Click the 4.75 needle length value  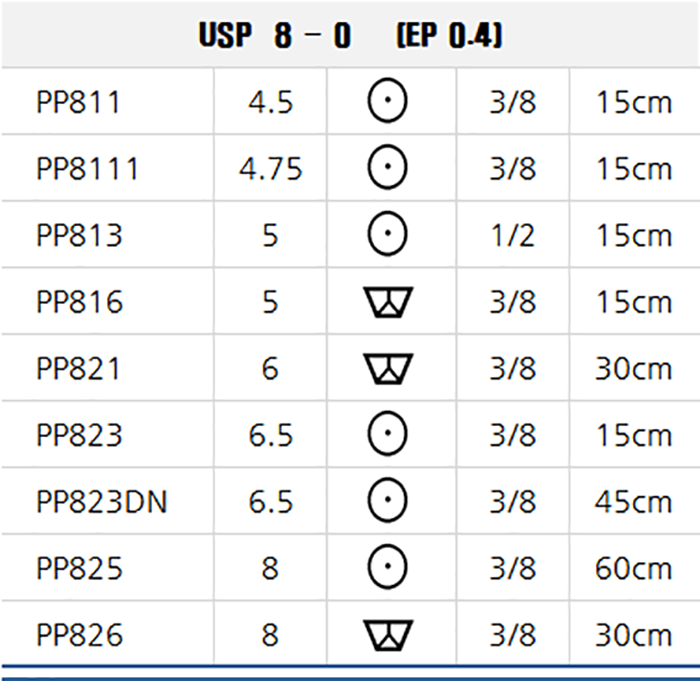tap(271, 169)
